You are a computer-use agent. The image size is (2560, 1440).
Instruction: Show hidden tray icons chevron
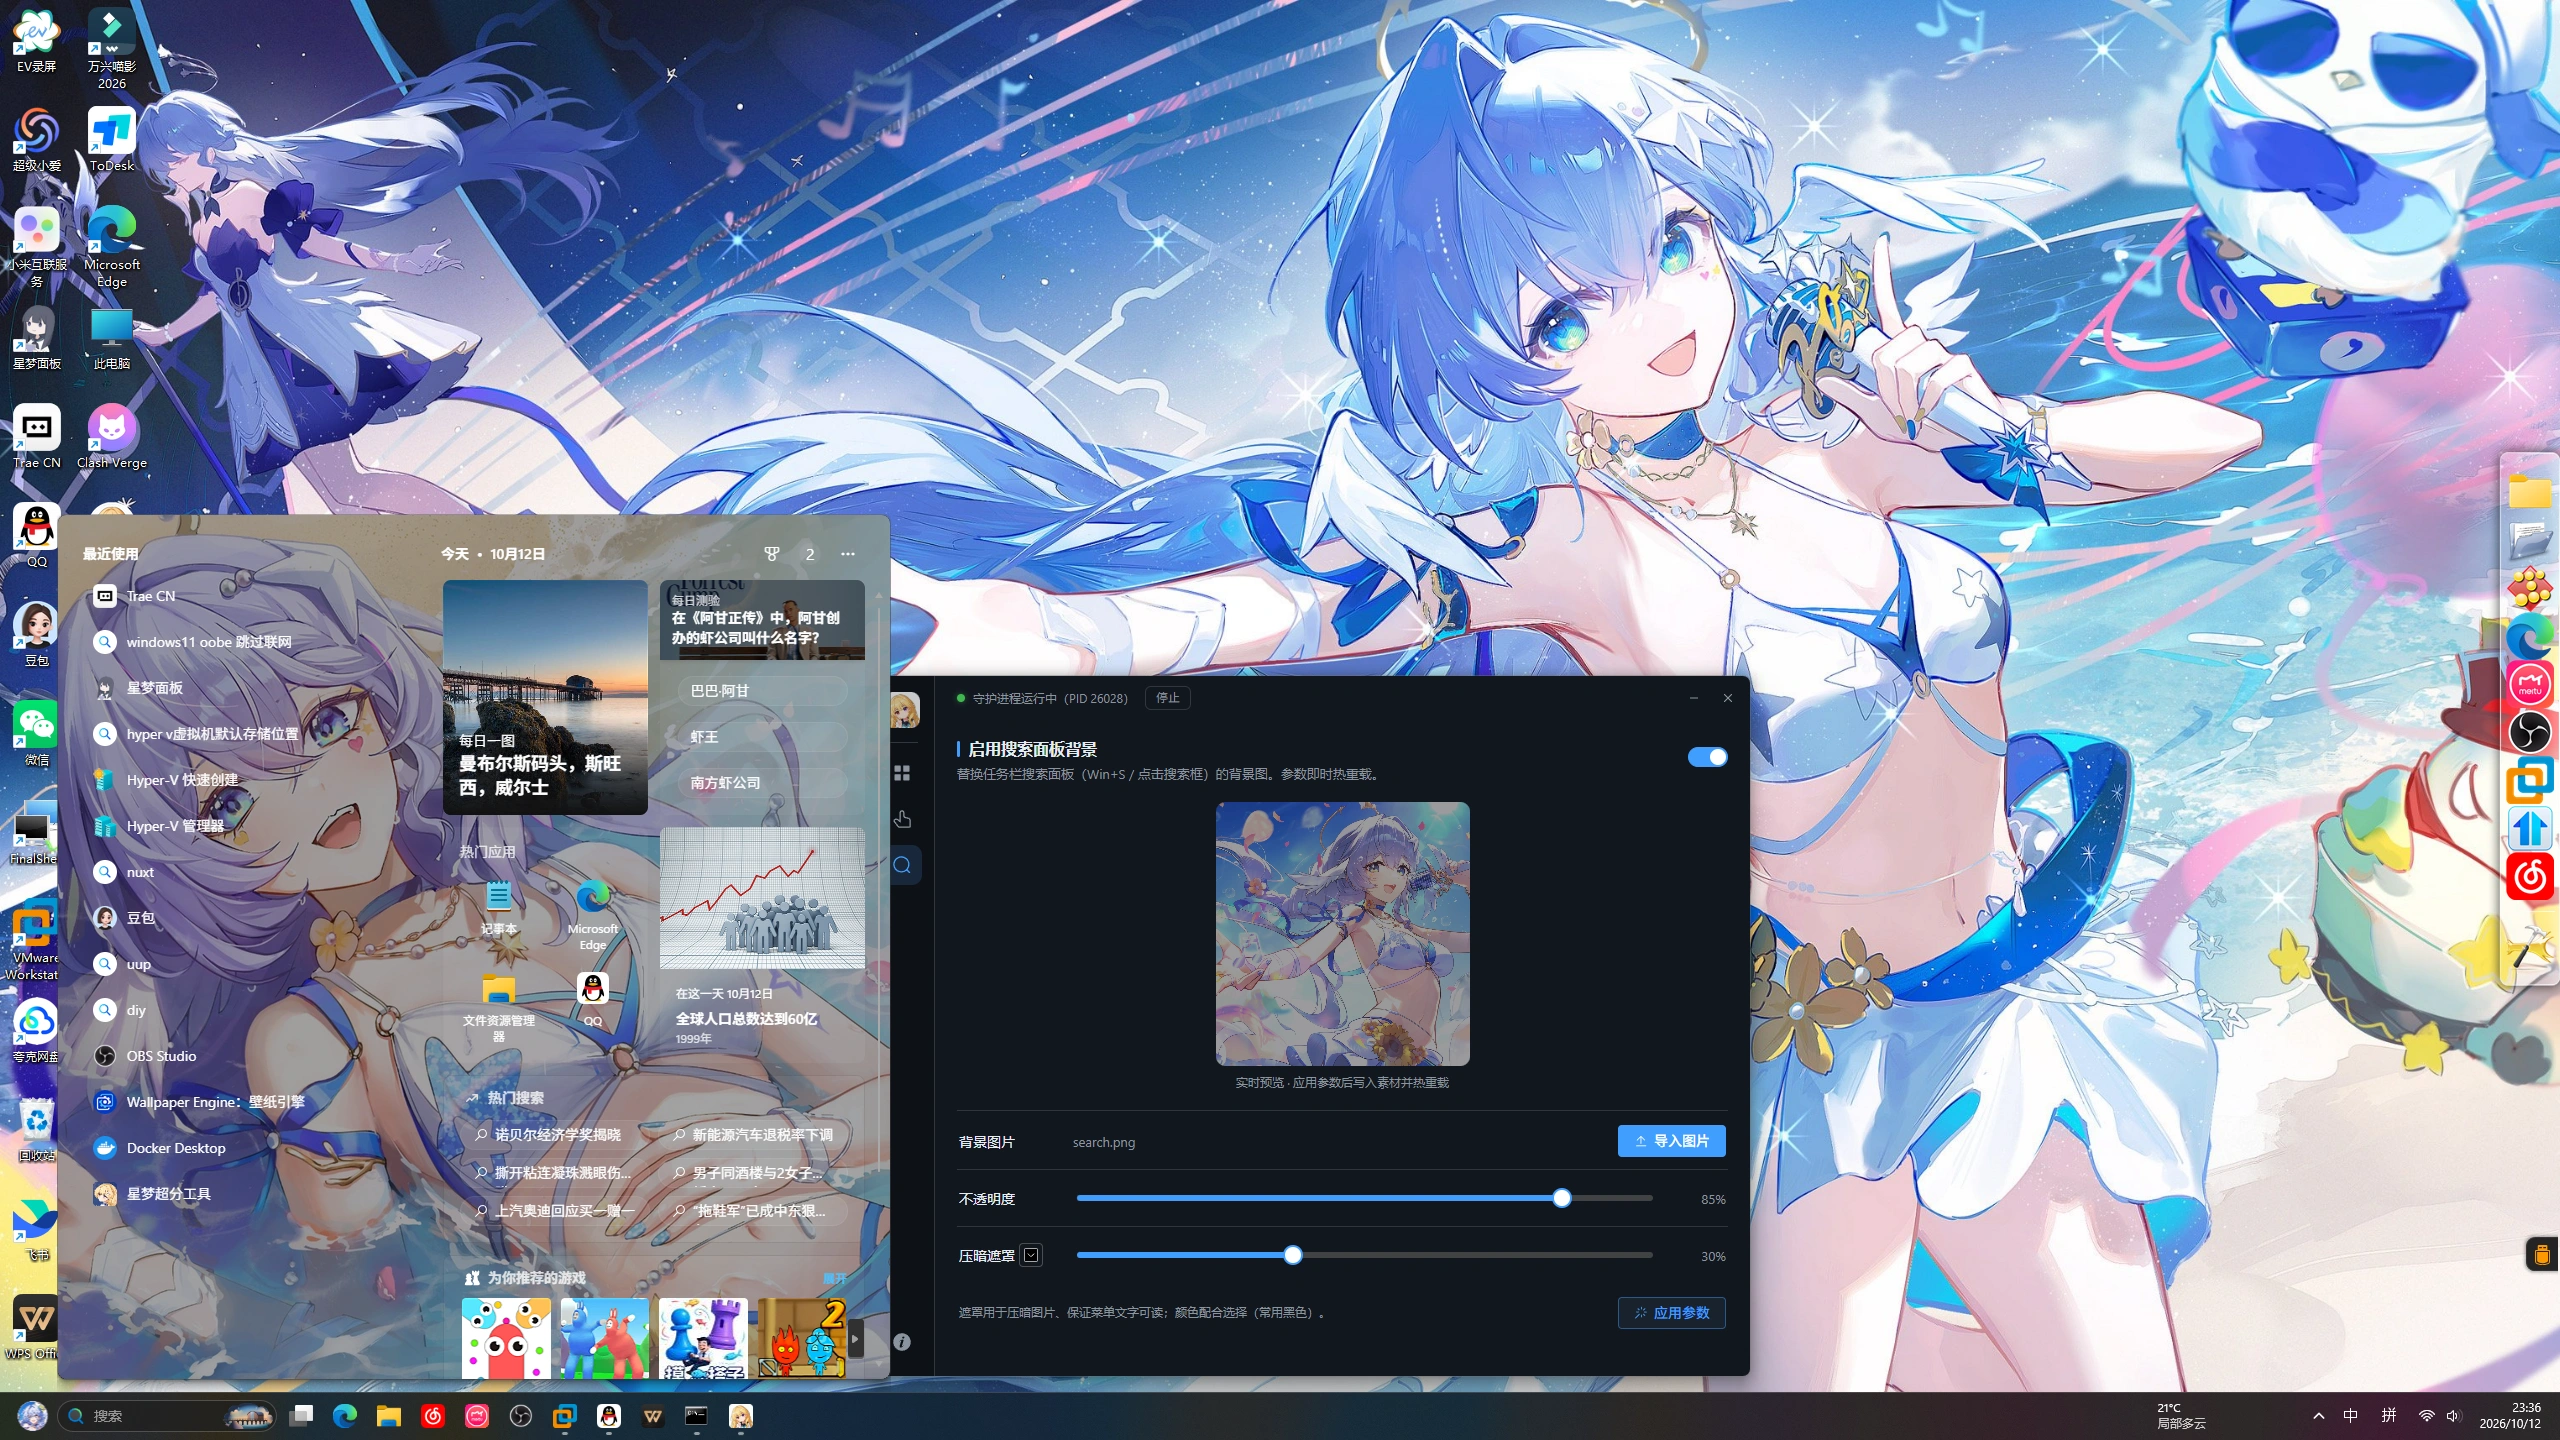coord(2319,1416)
